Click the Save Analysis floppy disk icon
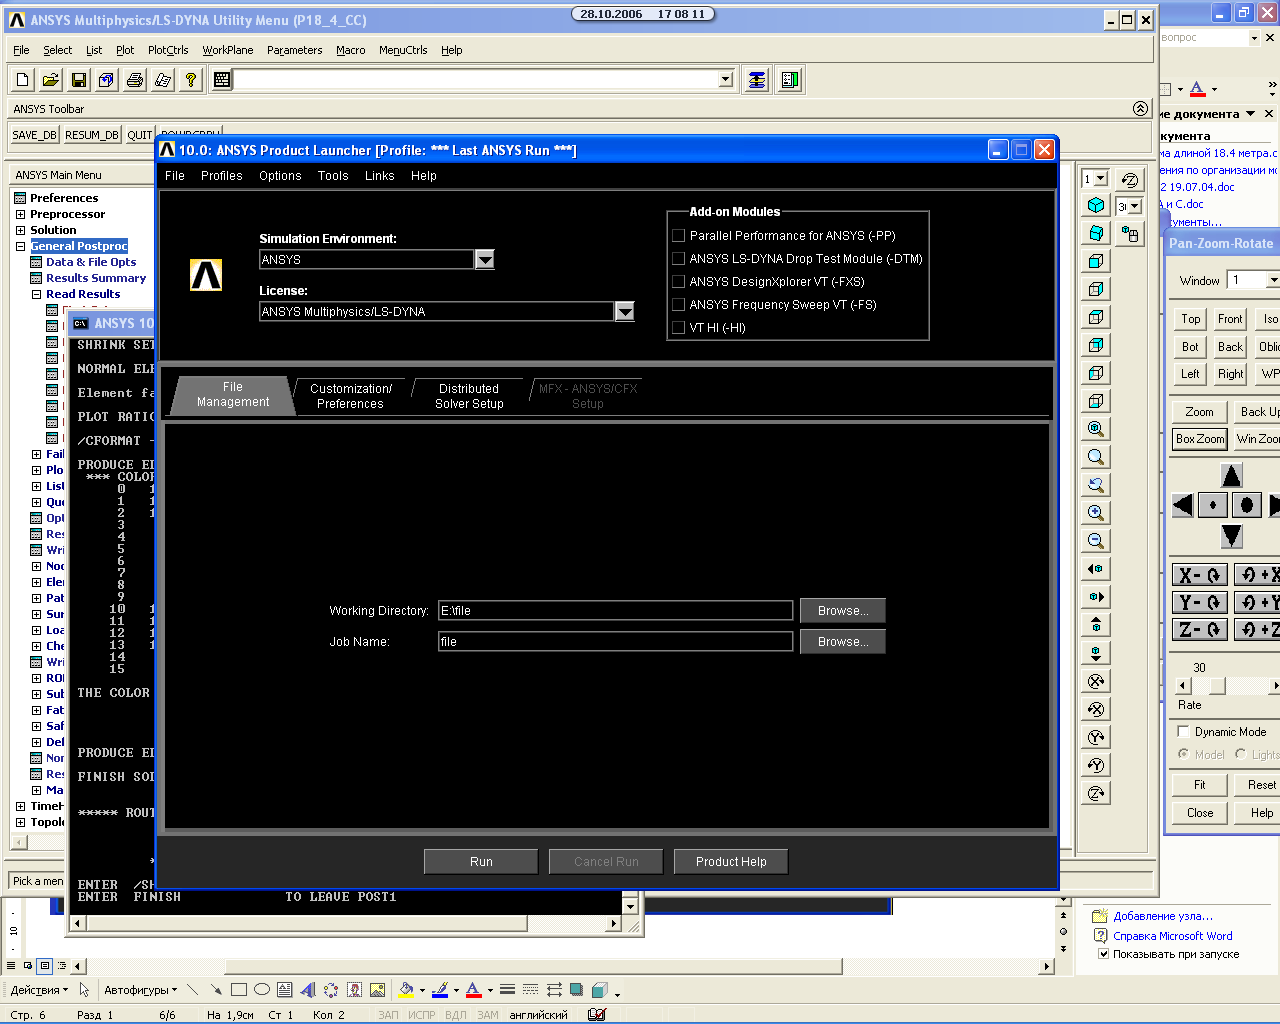The width and height of the screenshot is (1280, 1024). [x=79, y=80]
